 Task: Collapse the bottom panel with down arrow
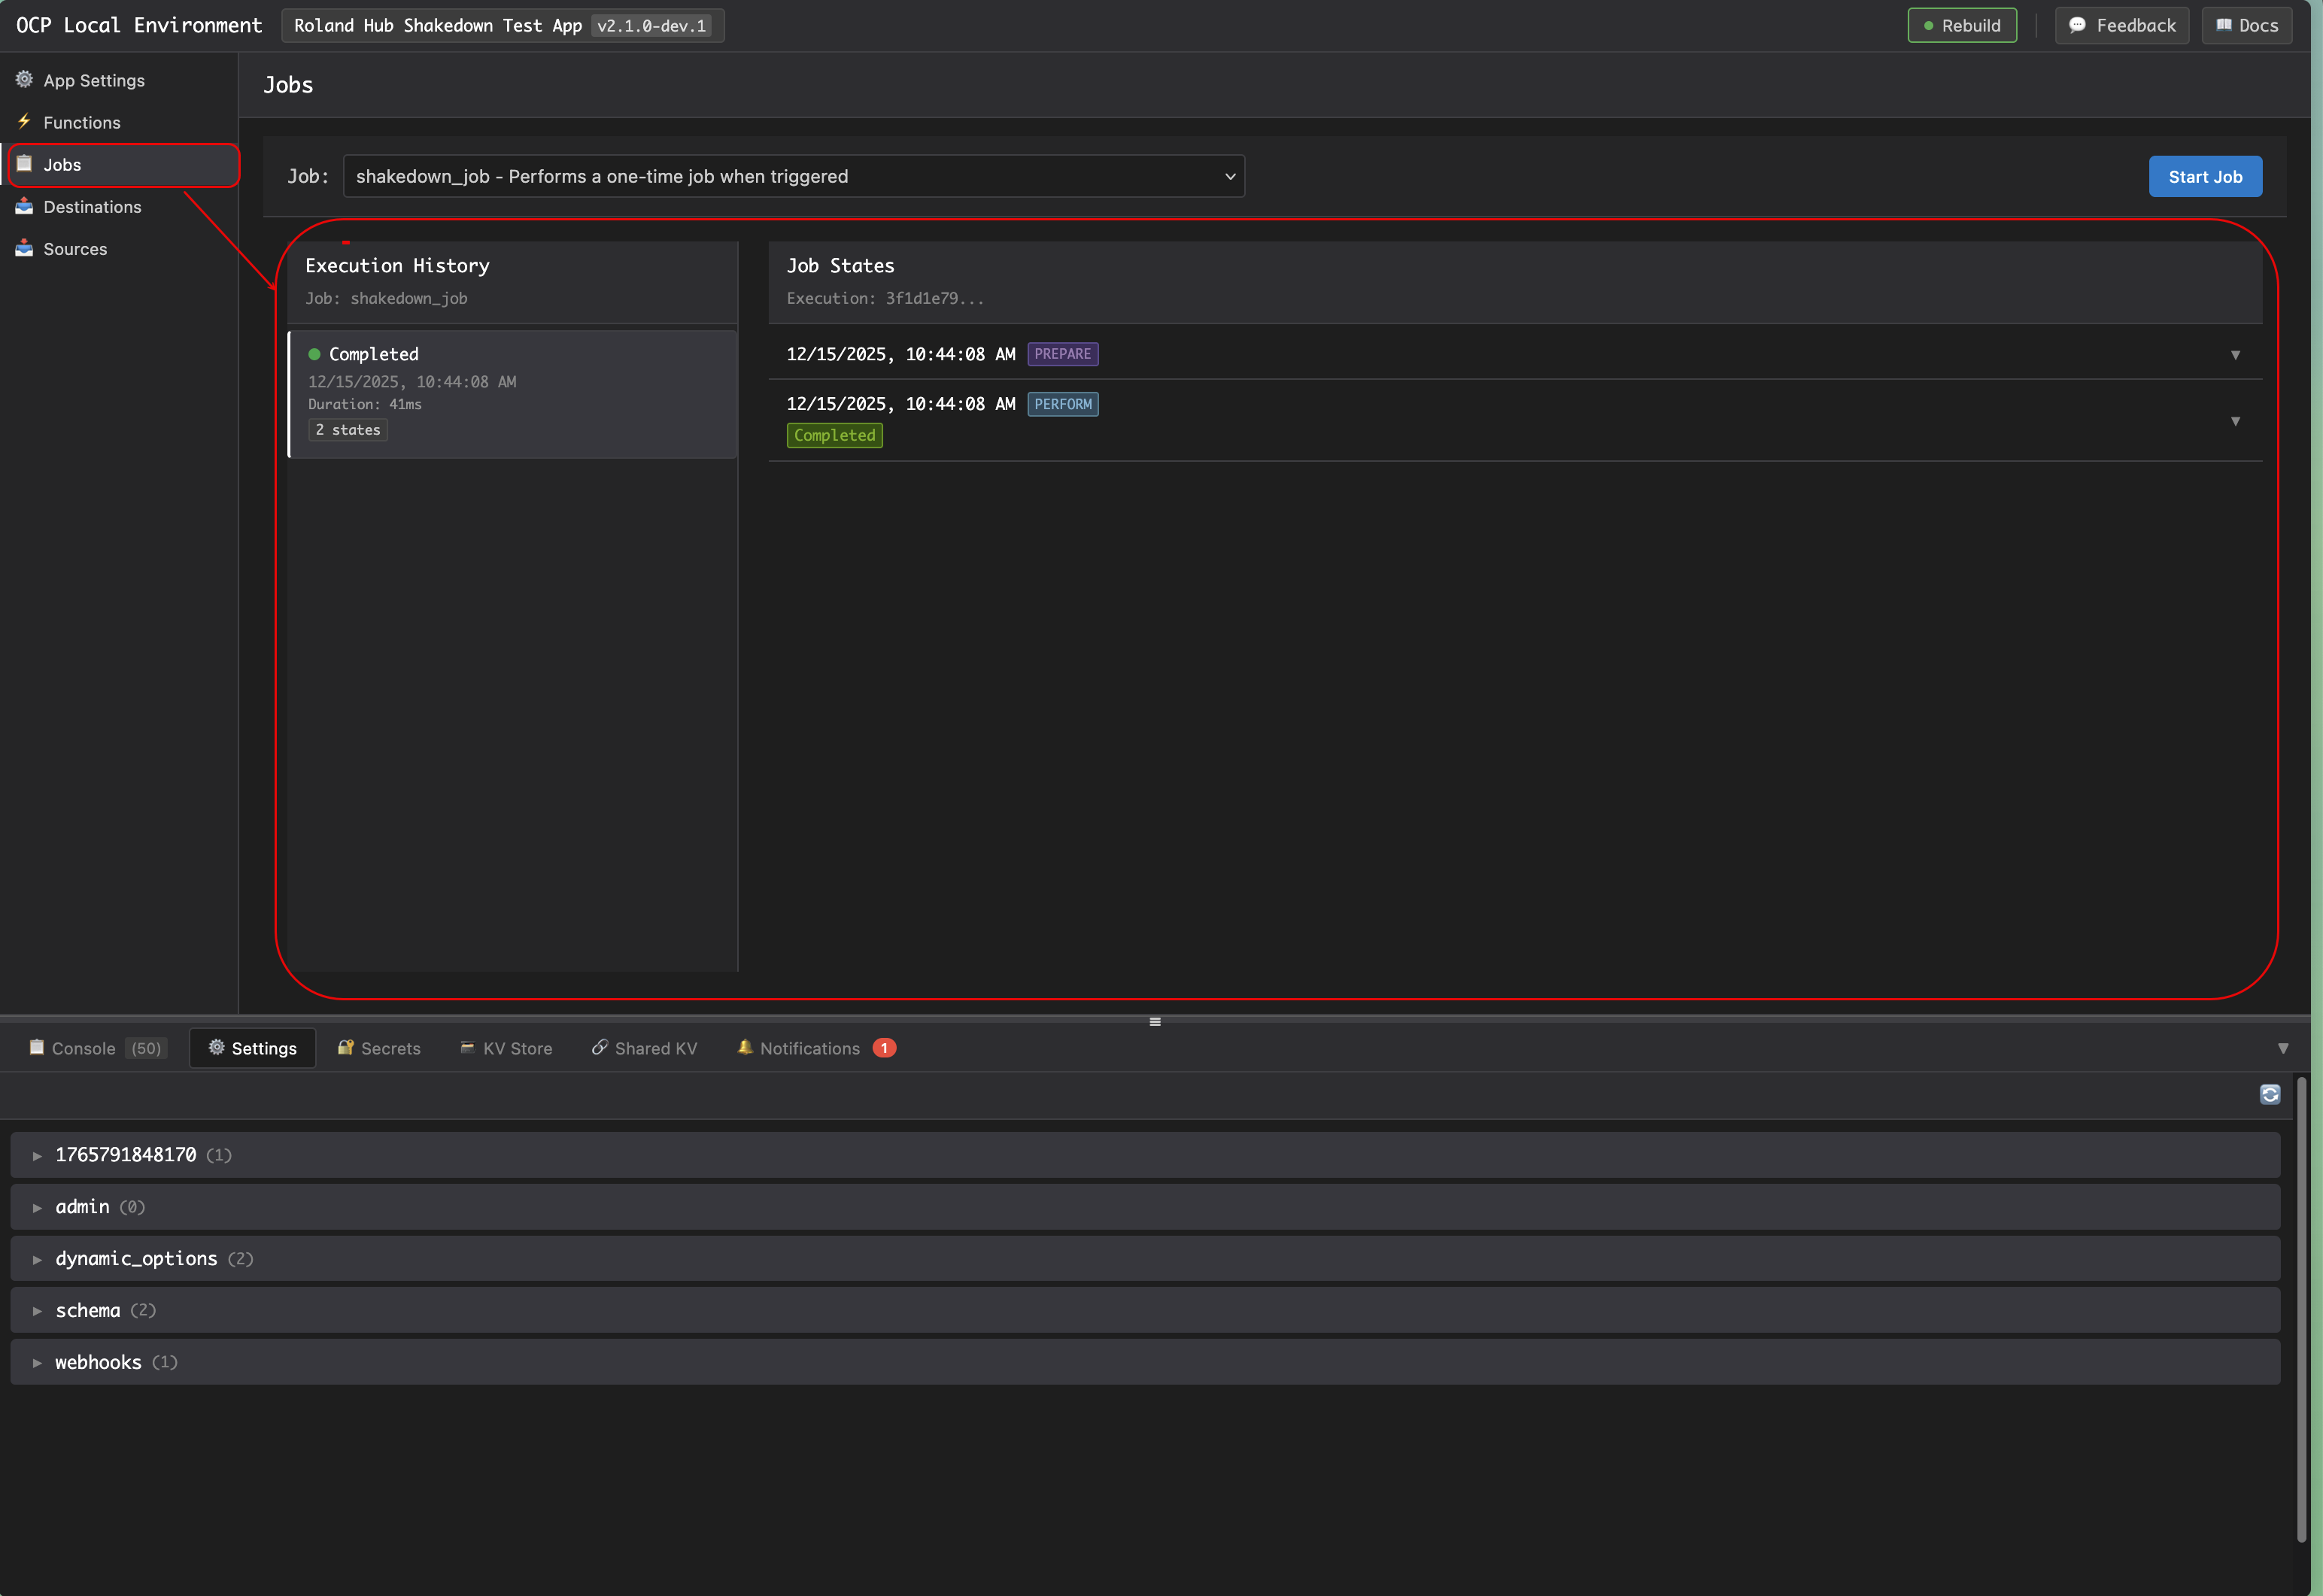pos(2283,1048)
